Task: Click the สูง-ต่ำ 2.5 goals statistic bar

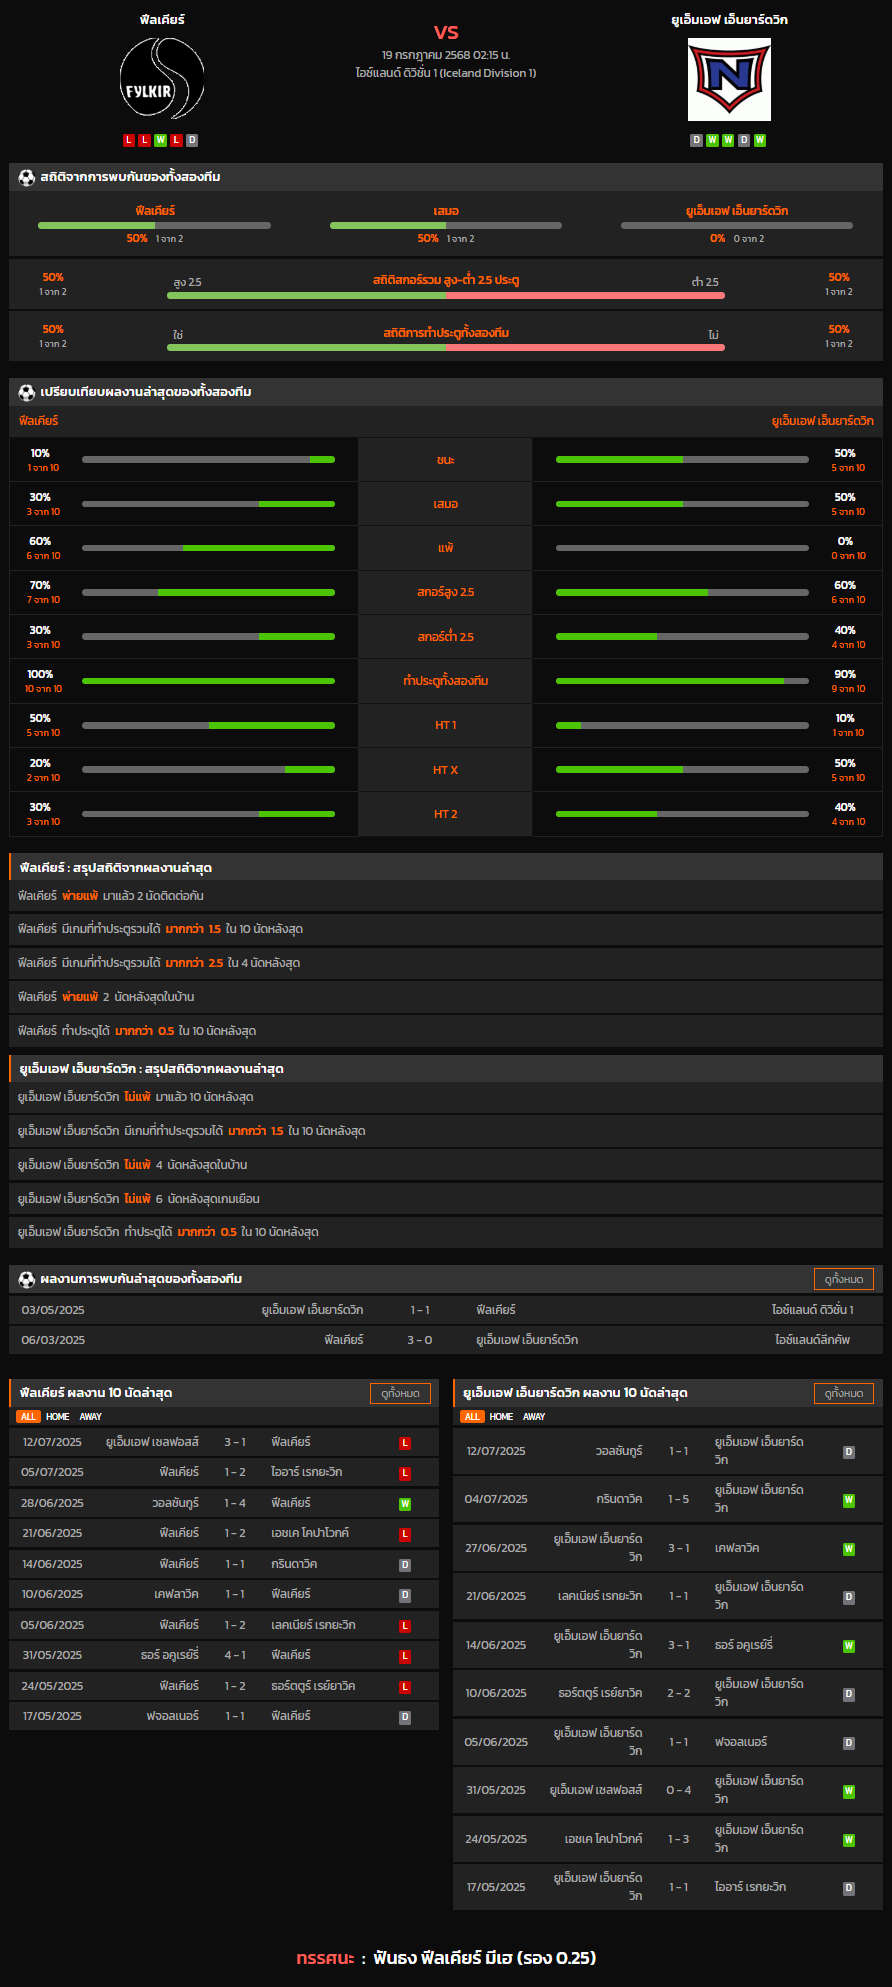Action: pyautogui.click(x=446, y=295)
